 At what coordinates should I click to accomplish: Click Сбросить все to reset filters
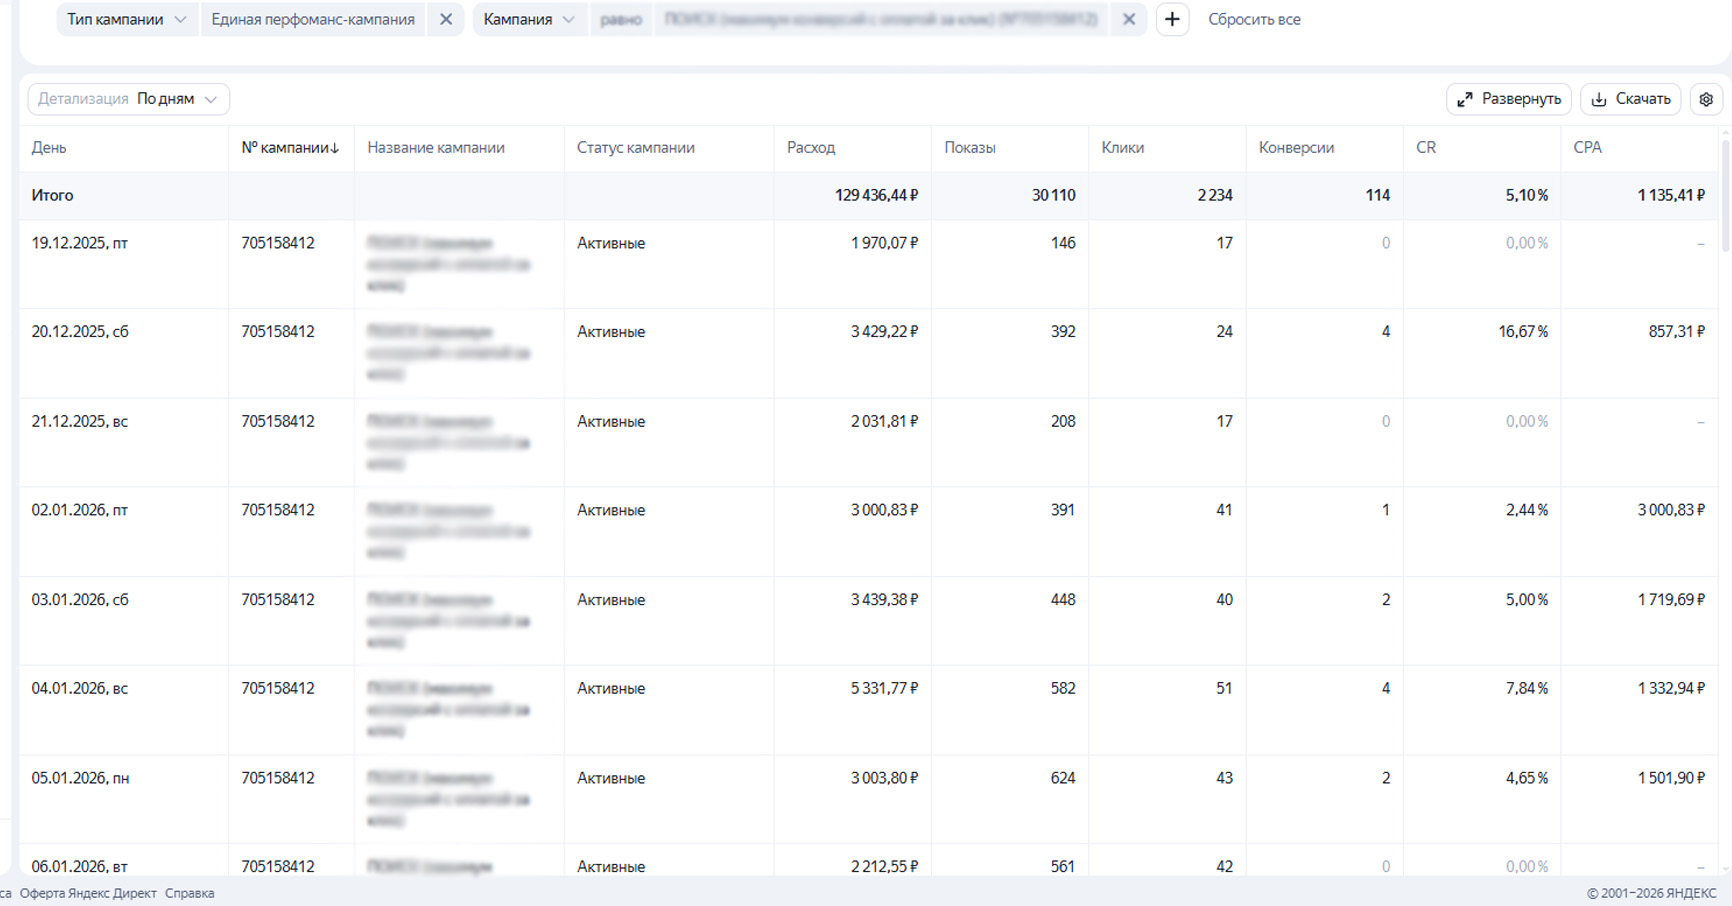(x=1254, y=19)
